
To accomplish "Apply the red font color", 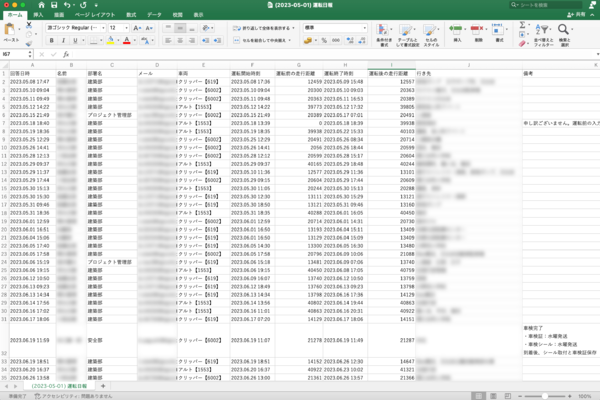I will 127,40.
